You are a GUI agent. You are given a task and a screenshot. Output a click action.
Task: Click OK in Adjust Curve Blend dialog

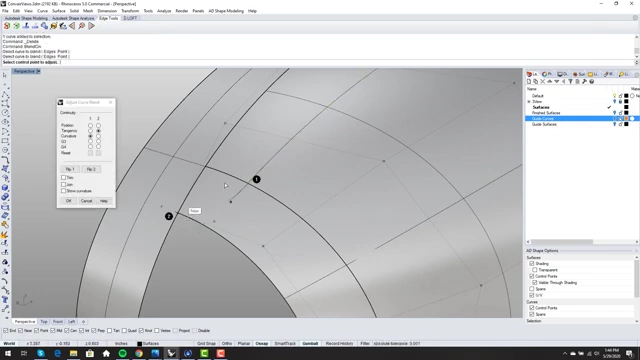point(69,201)
